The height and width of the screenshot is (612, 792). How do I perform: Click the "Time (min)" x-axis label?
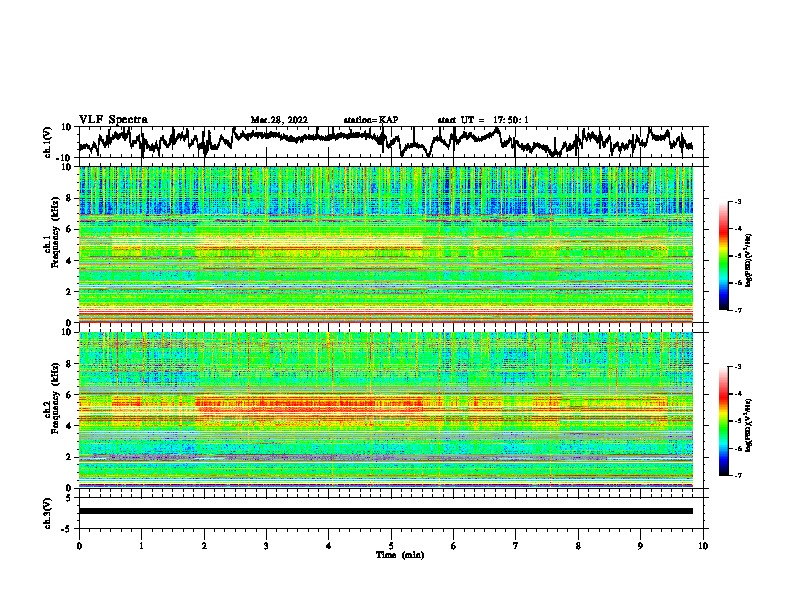[400, 555]
